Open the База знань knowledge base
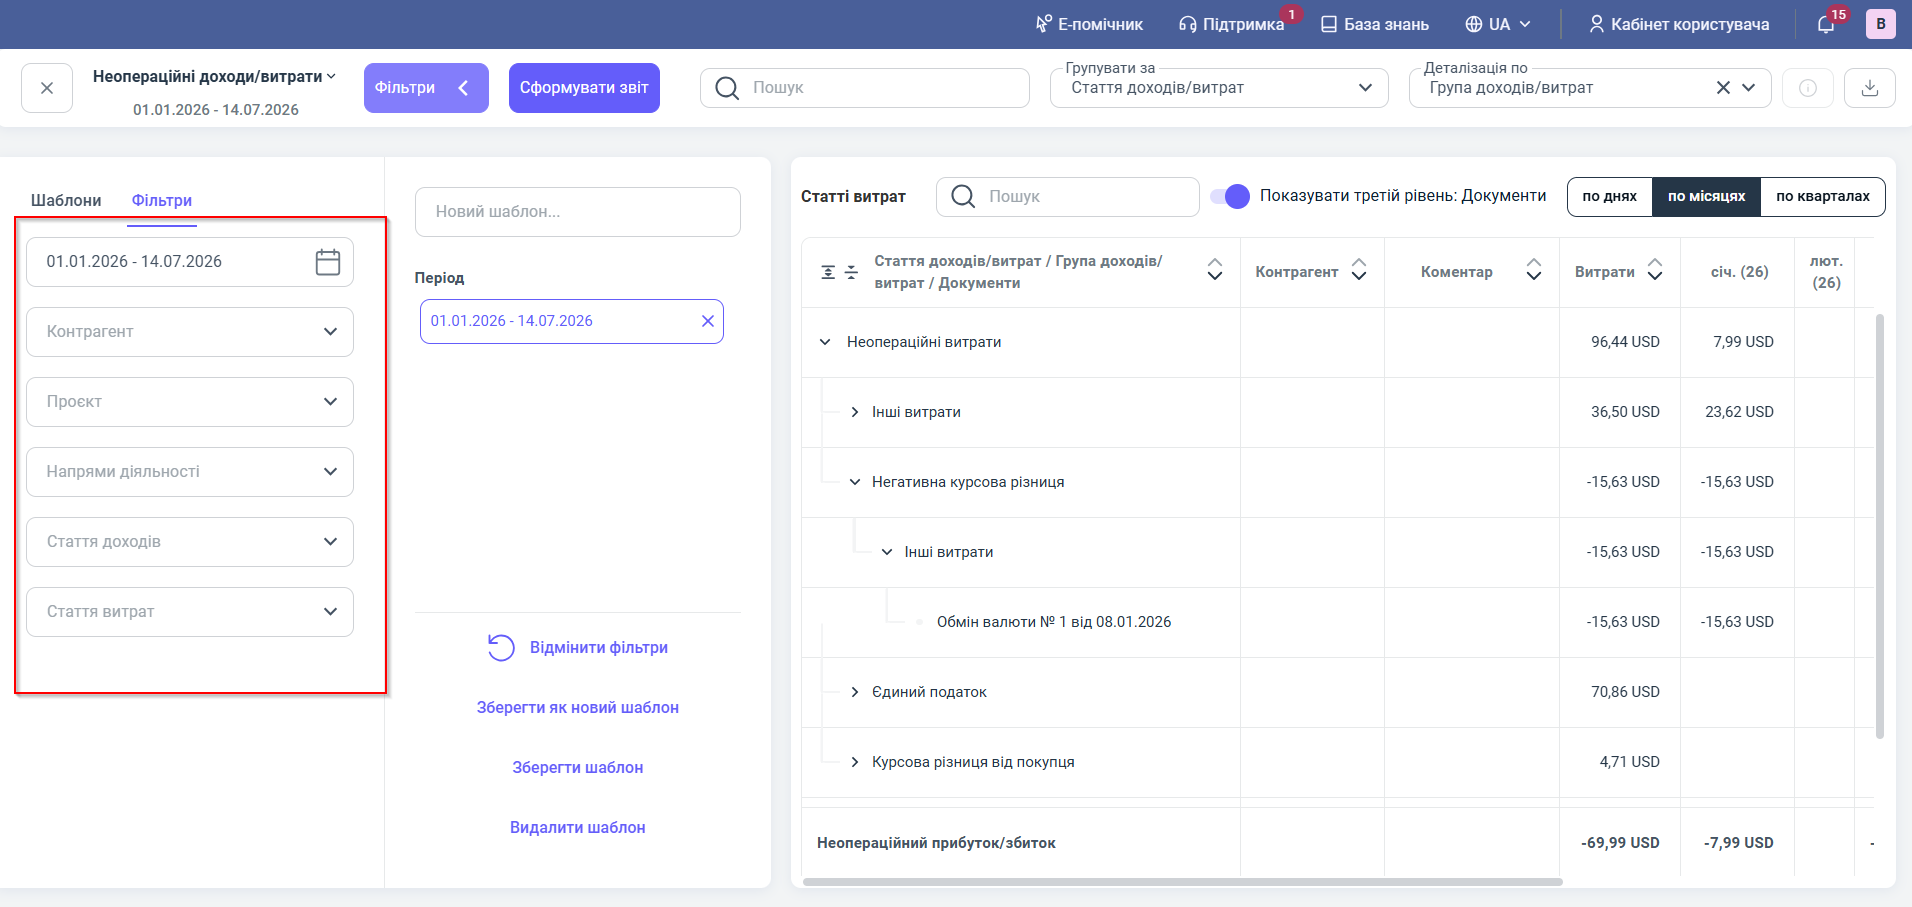The image size is (1912, 907). [x=1375, y=24]
